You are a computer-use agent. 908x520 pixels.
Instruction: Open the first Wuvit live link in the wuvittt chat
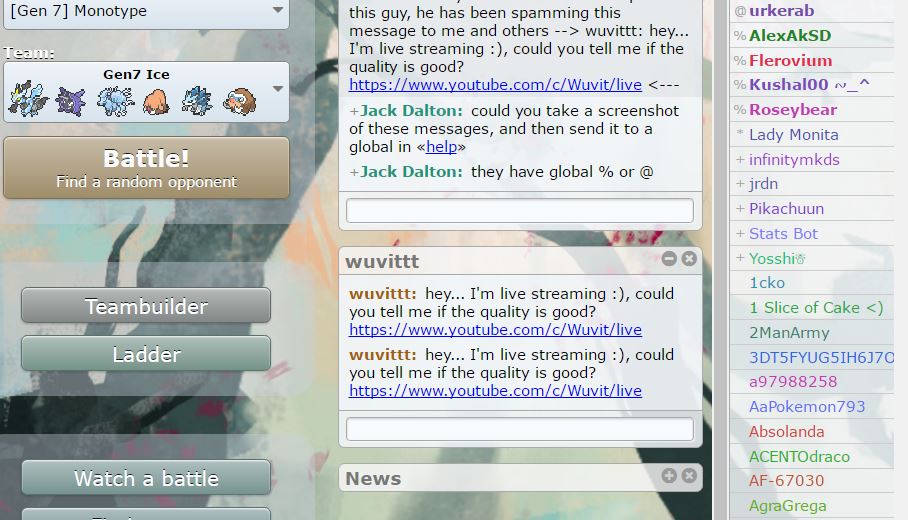(x=495, y=329)
